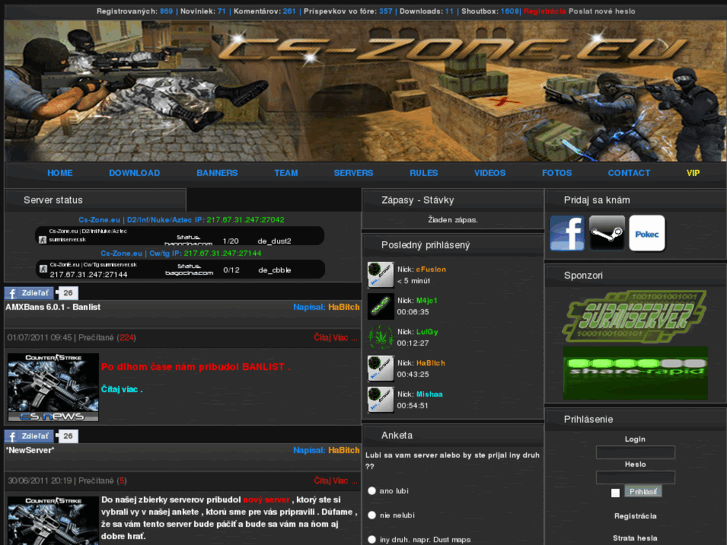Viewport: 727px width, 545px height.
Task: Click HaBitch's avatar in last logged list
Action: [x=381, y=368]
